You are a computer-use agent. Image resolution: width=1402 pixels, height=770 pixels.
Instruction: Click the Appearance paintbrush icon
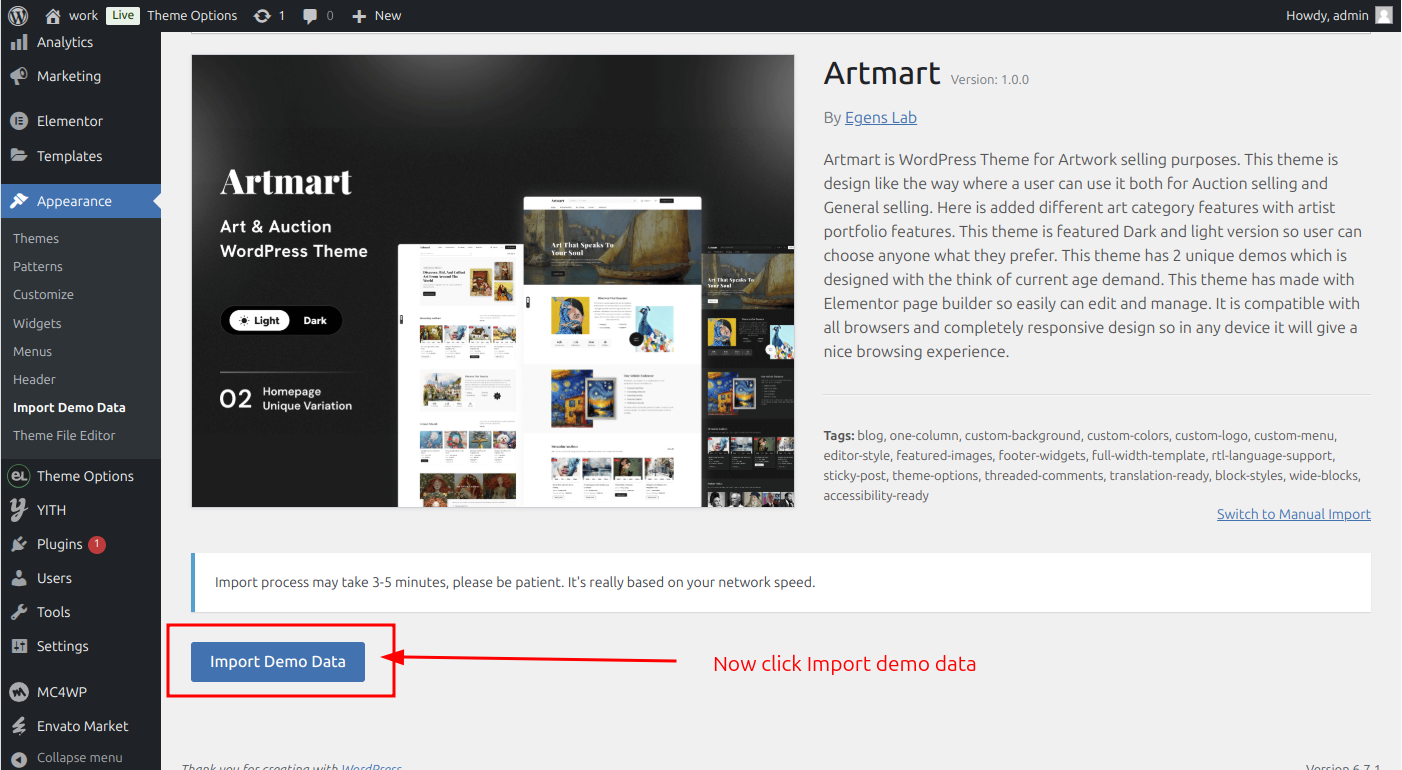pyautogui.click(x=19, y=201)
